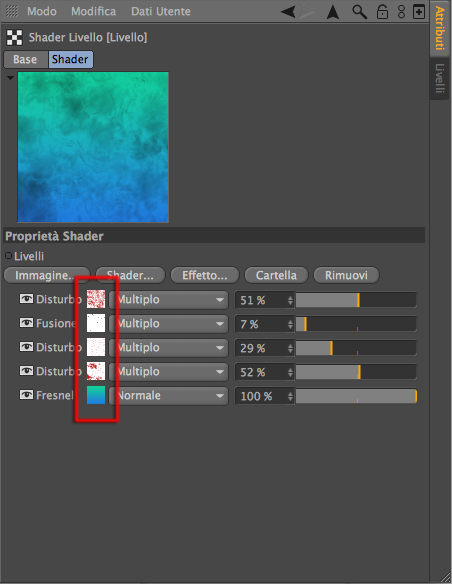This screenshot has height=584, width=452.
Task: Open the magnifier search icon
Action: (359, 12)
